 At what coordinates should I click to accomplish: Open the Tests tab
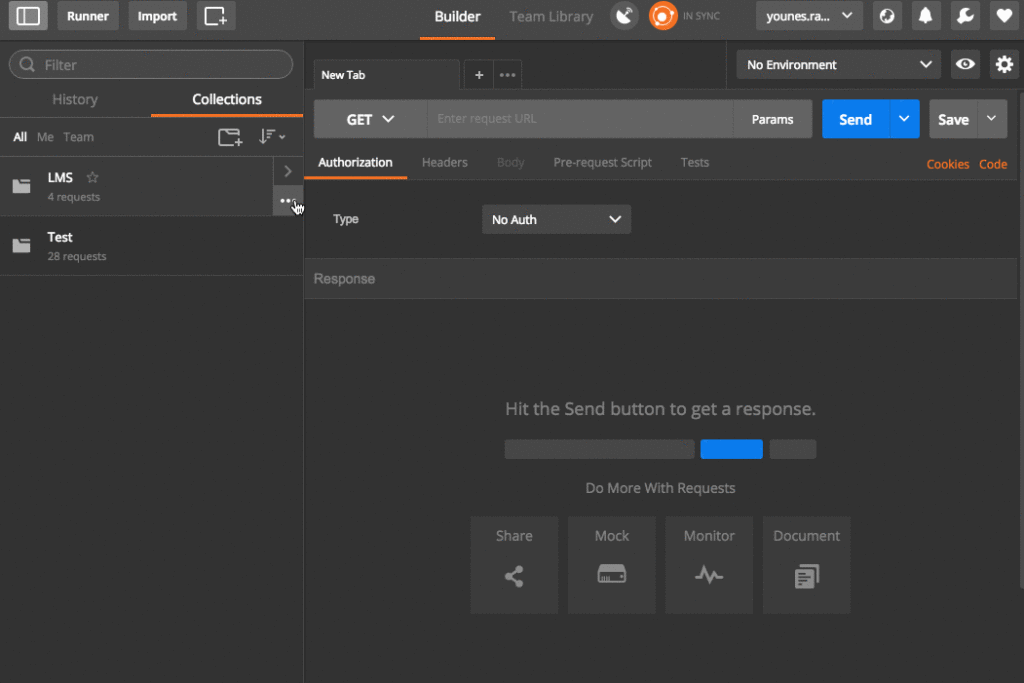695,163
